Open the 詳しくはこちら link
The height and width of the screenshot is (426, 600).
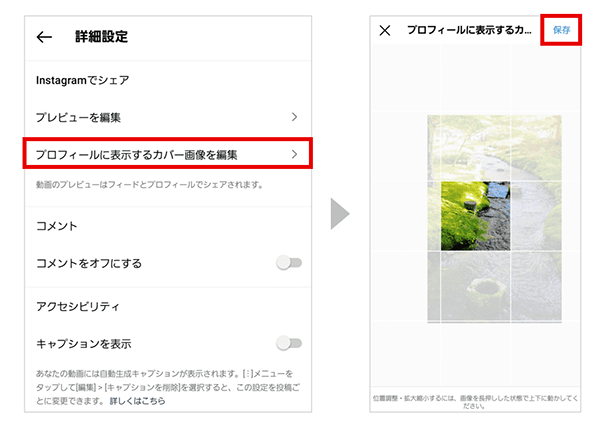[x=137, y=401]
